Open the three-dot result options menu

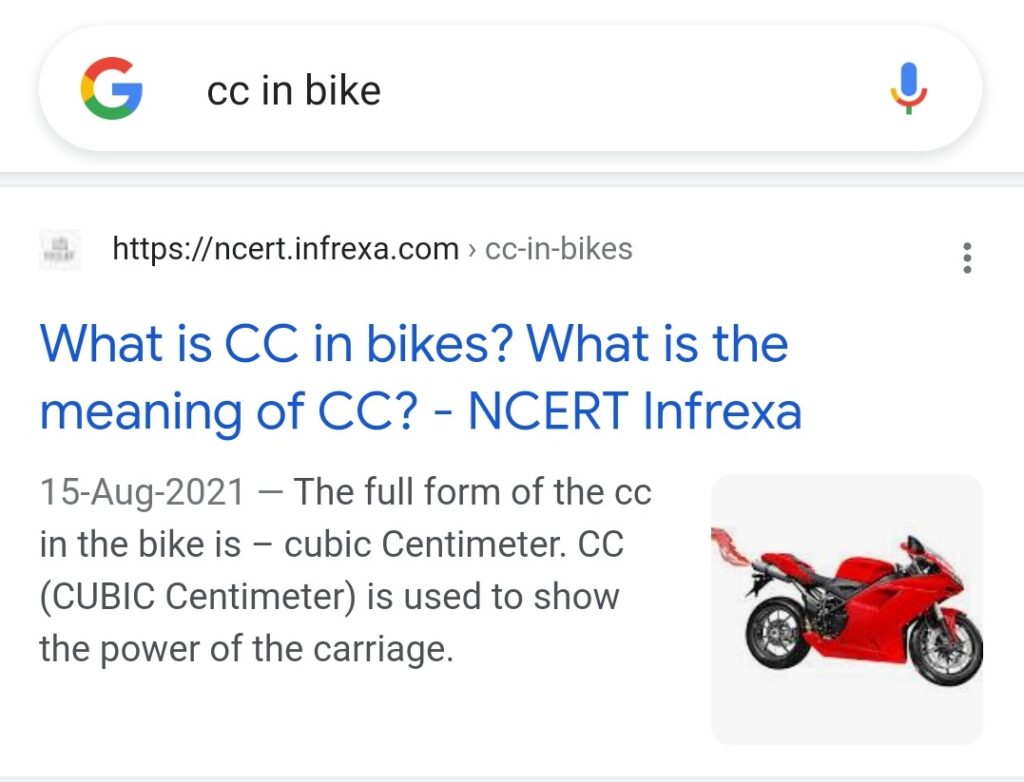pos(967,257)
